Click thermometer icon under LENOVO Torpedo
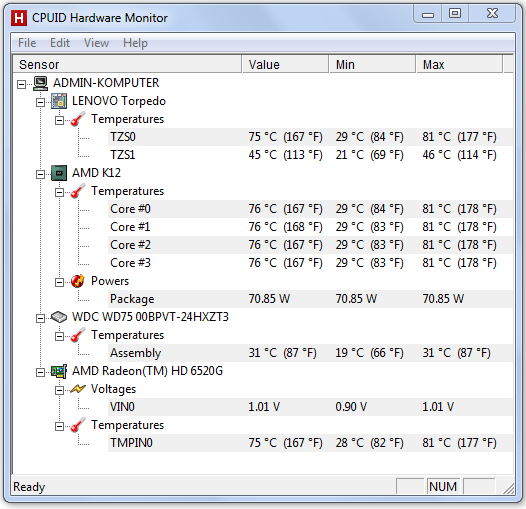Screen dimensions: 526x509 click(x=78, y=119)
